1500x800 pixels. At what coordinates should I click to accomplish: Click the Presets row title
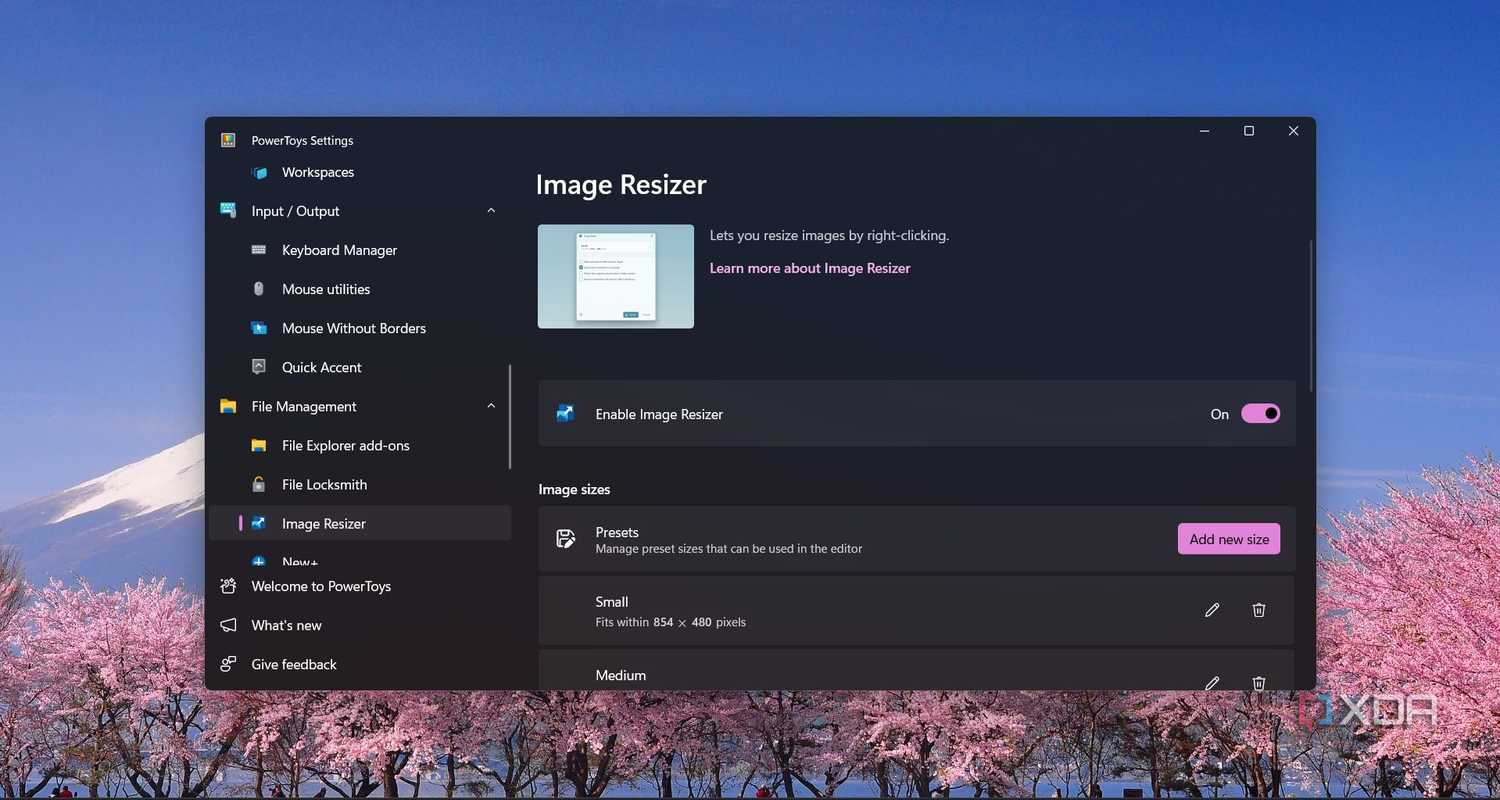617,532
